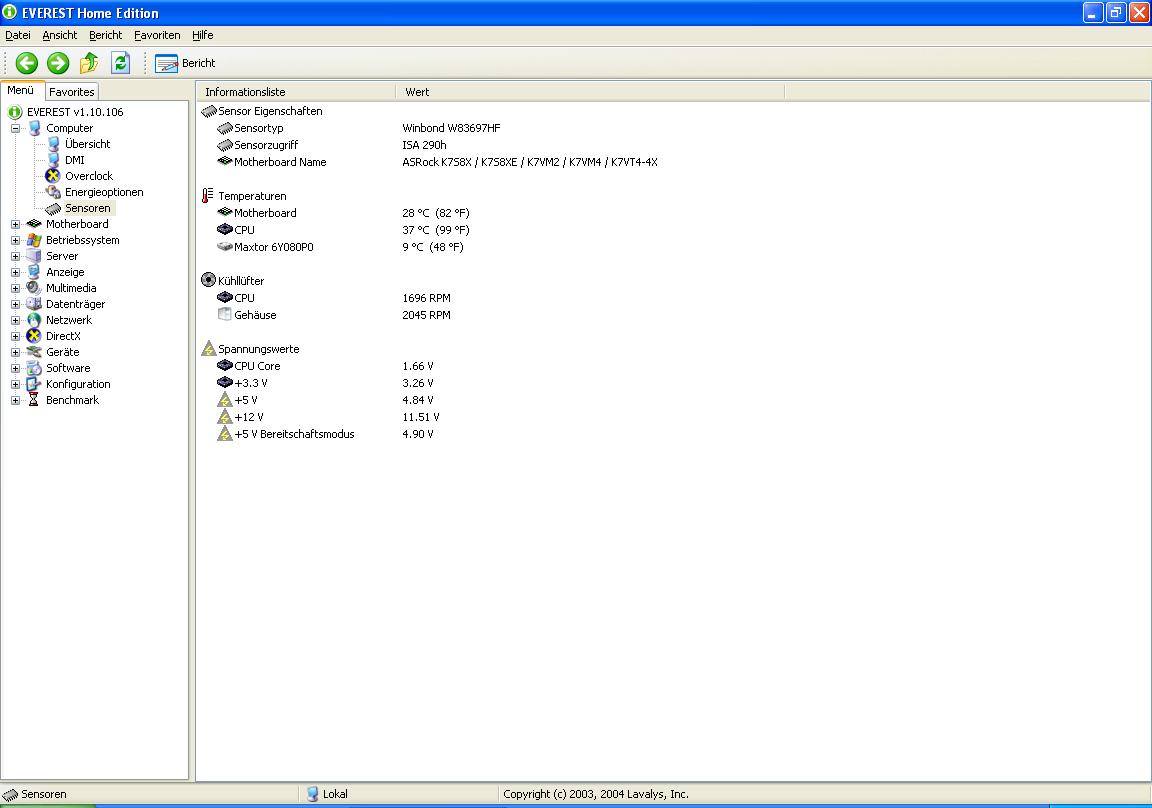Click the Datenträger disk icon
This screenshot has width=1152, height=808.
coord(34,304)
